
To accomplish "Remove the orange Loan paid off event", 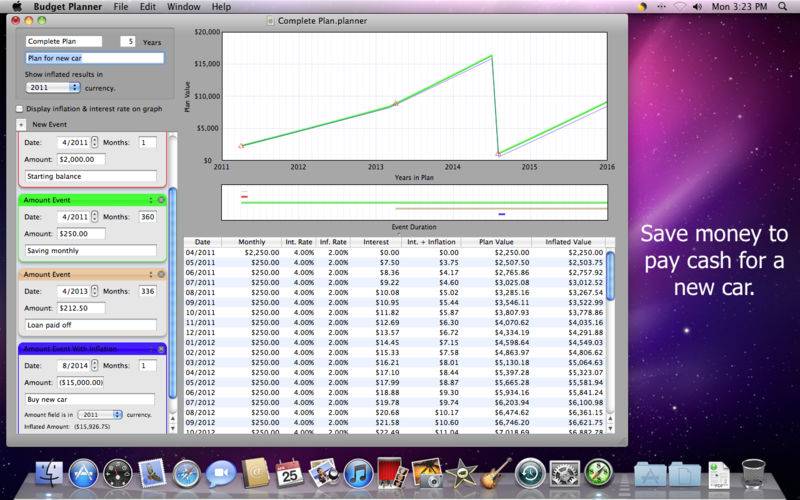I will pos(161,274).
